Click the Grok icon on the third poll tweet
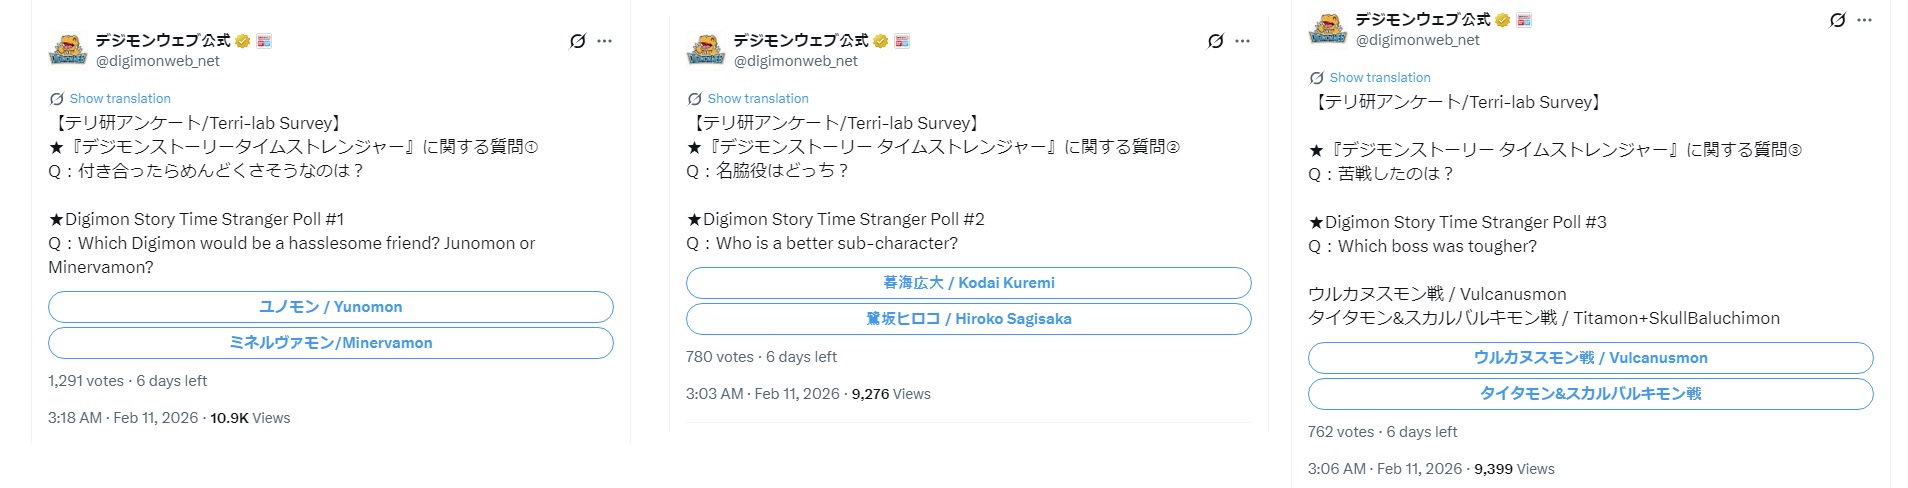The image size is (1908, 488). 1837,20
